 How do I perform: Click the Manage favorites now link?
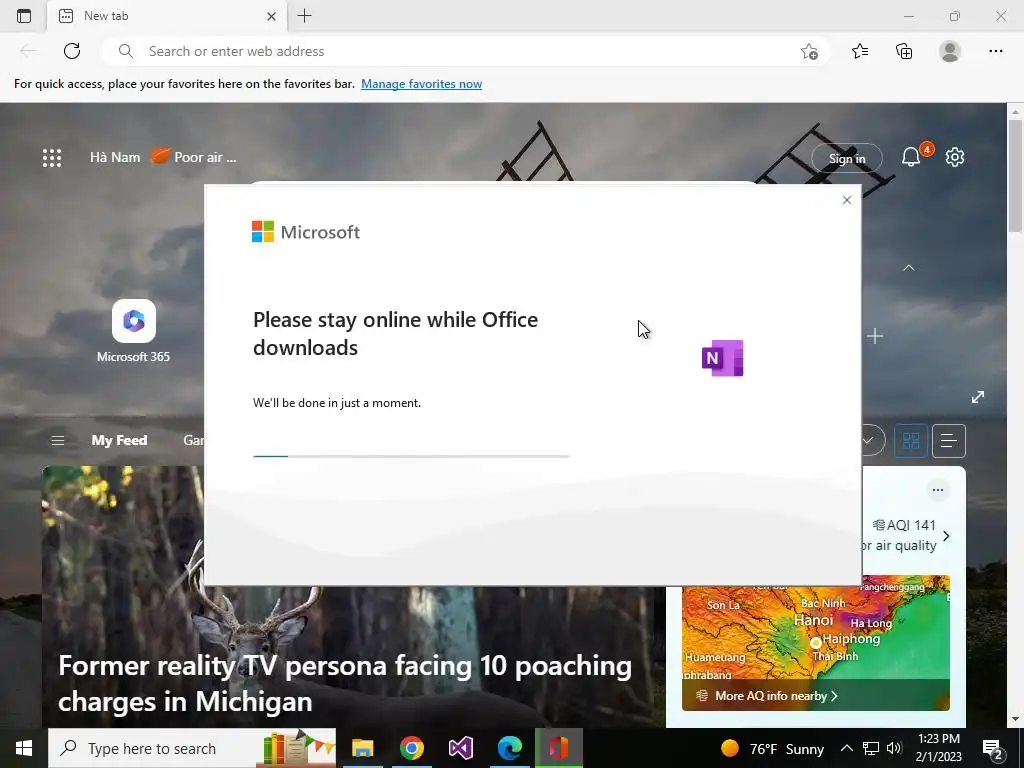click(421, 84)
